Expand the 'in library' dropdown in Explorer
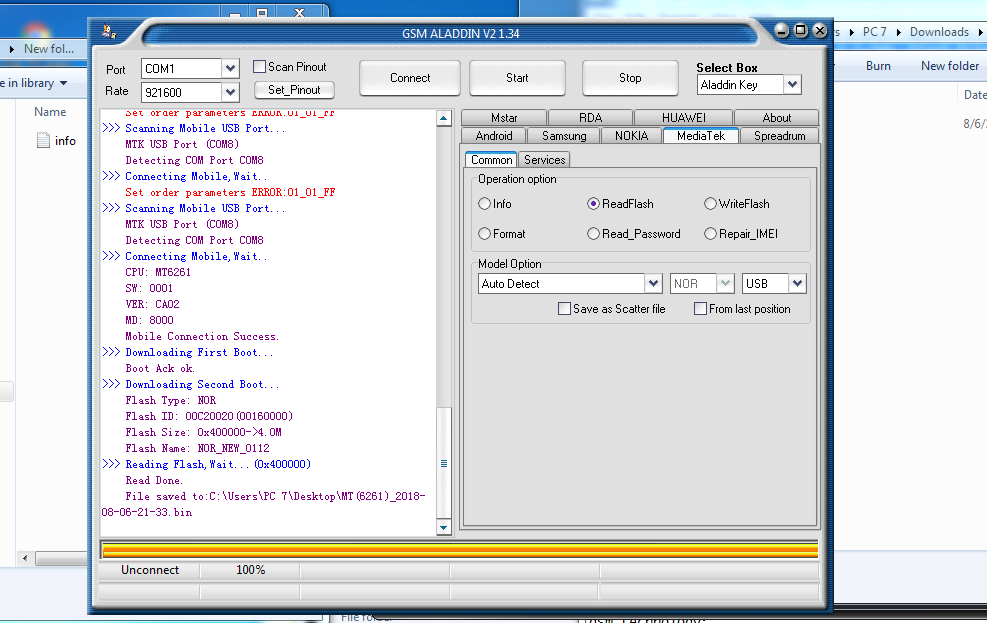This screenshot has width=987, height=623. [63, 83]
